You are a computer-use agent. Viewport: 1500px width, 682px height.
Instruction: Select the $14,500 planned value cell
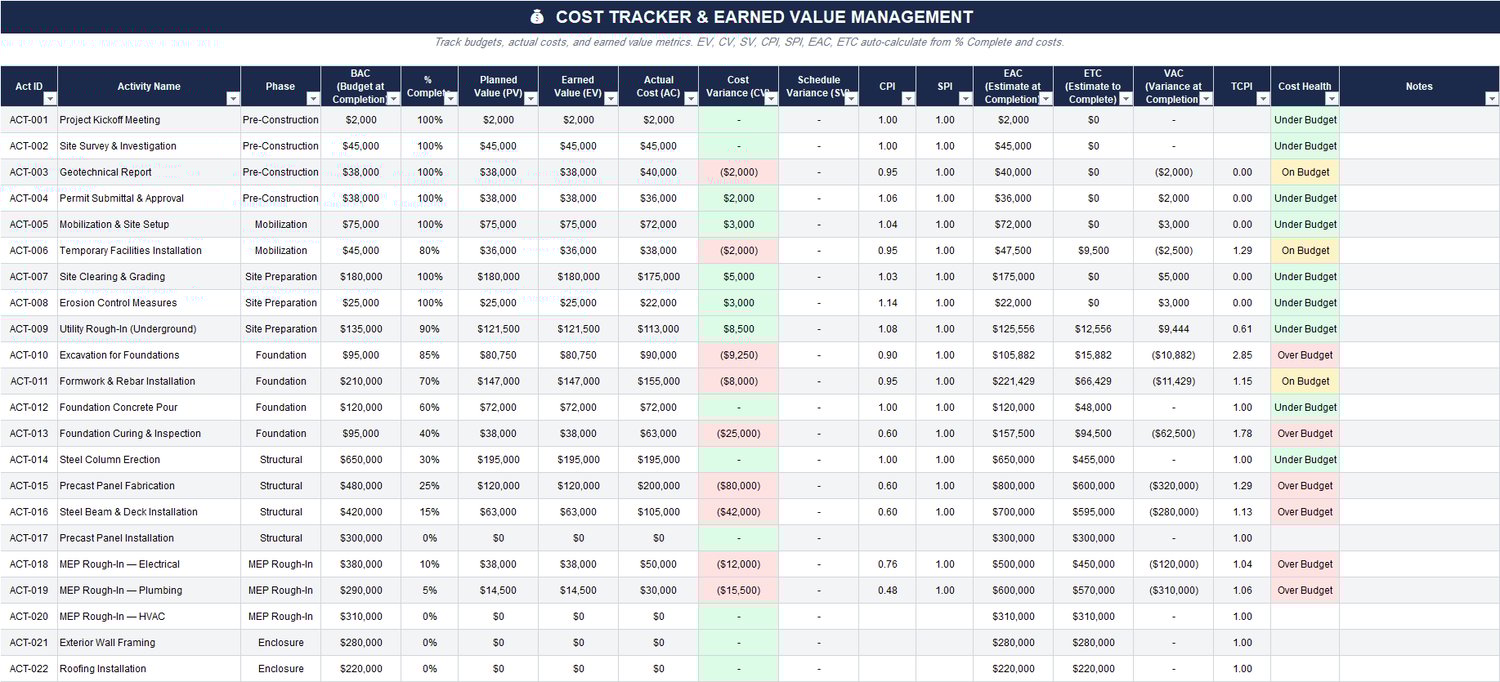498,590
